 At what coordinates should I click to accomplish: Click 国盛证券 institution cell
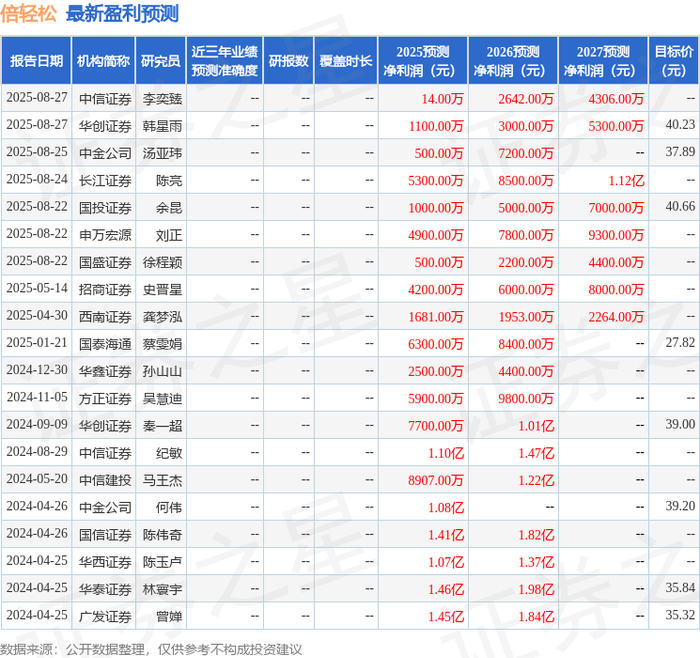pos(105,262)
